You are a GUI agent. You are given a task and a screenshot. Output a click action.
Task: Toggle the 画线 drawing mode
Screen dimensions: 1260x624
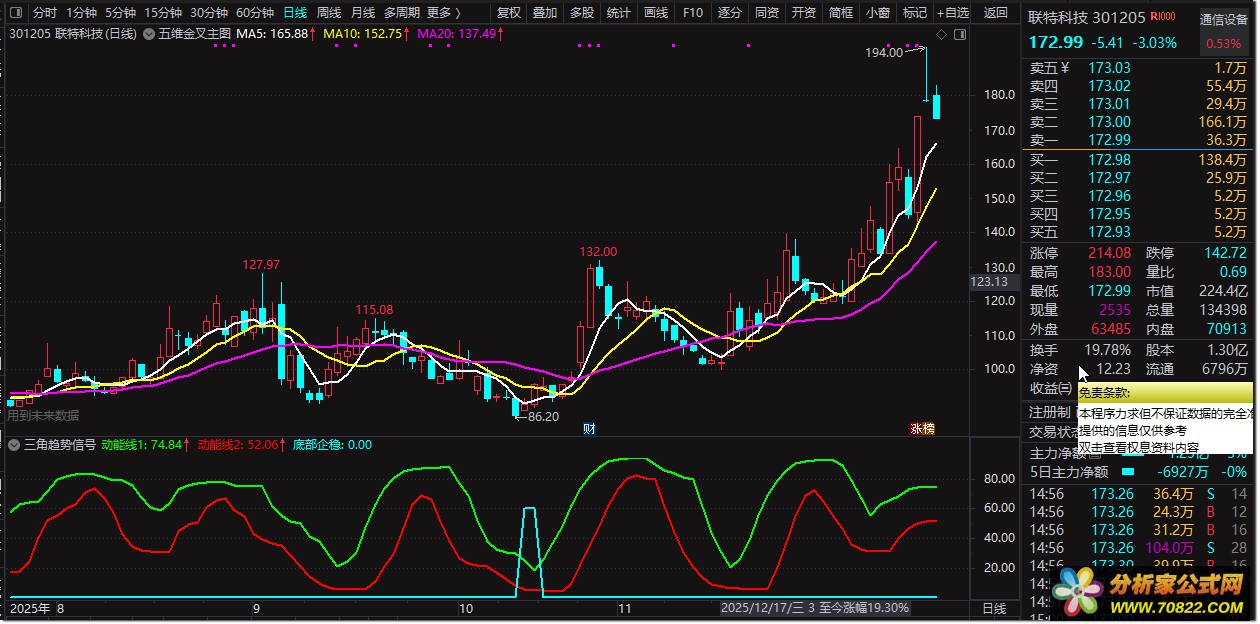tap(656, 13)
